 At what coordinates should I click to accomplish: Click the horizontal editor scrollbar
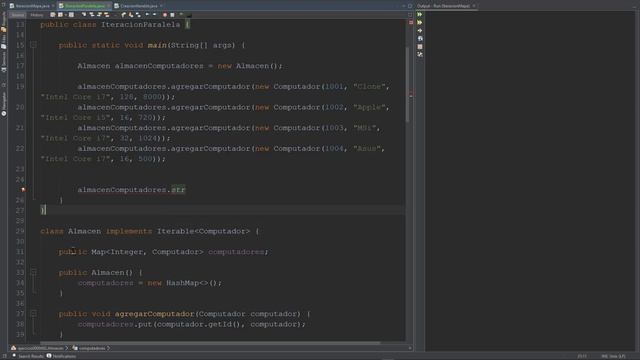pos(210,343)
